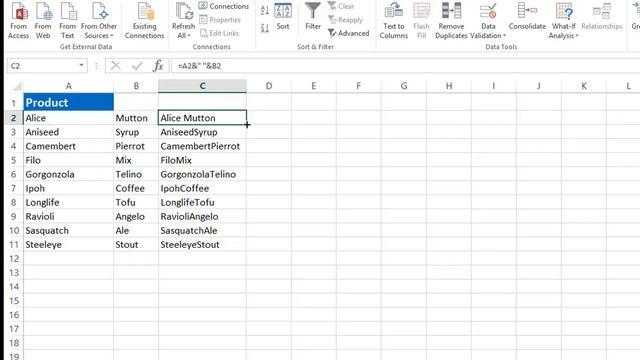This screenshot has width=640, height=360.
Task: Click the Name Box showing C2
Action: point(42,66)
